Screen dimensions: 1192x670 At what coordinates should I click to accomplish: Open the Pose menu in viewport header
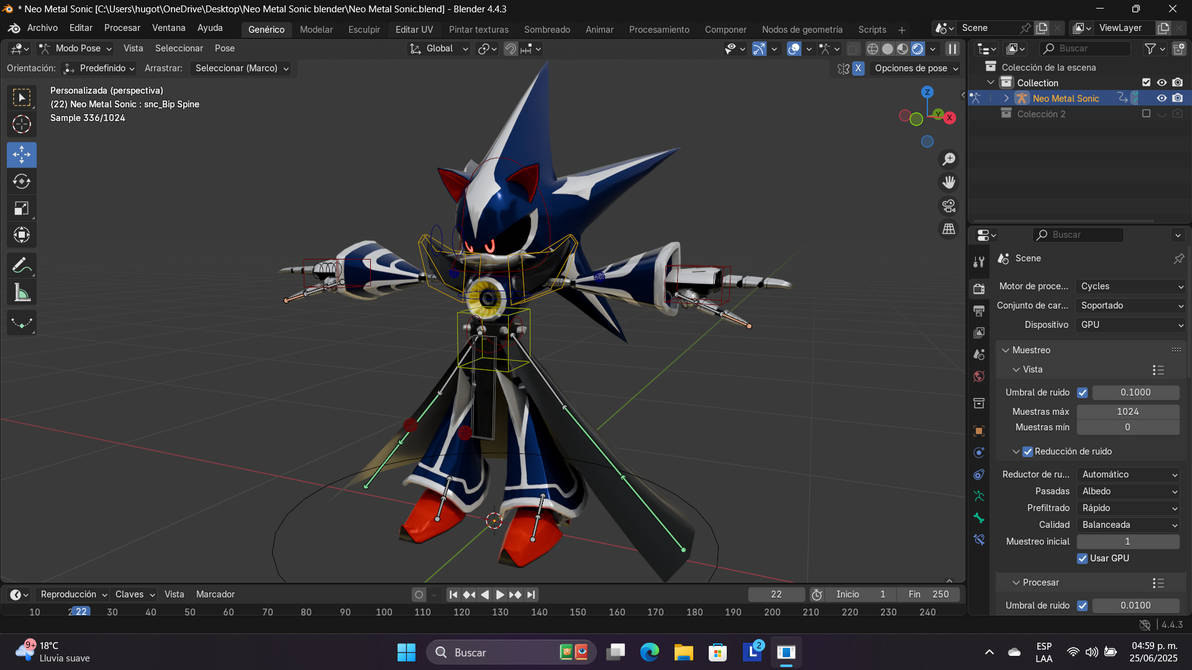point(224,48)
